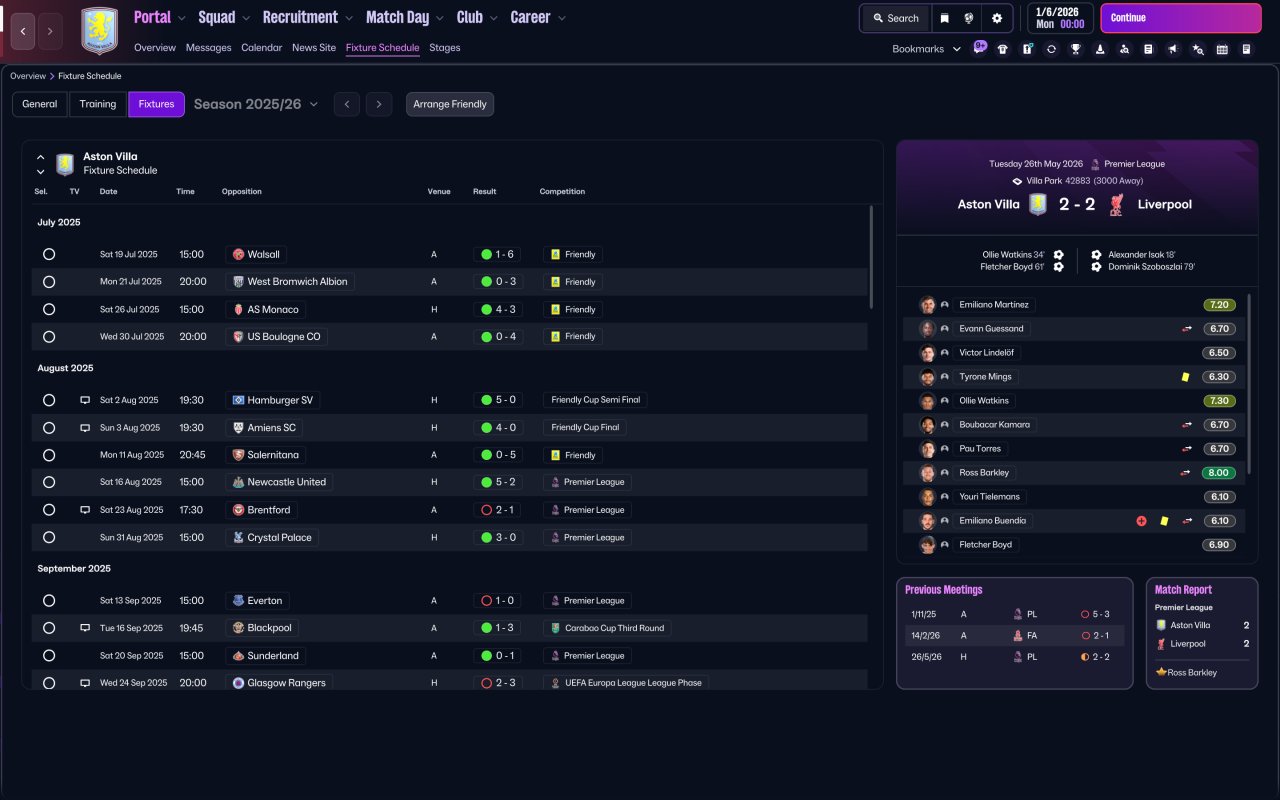Screen dimensions: 1280x800
Task: Open the Aston Villa club badge
Action: coord(99,31)
